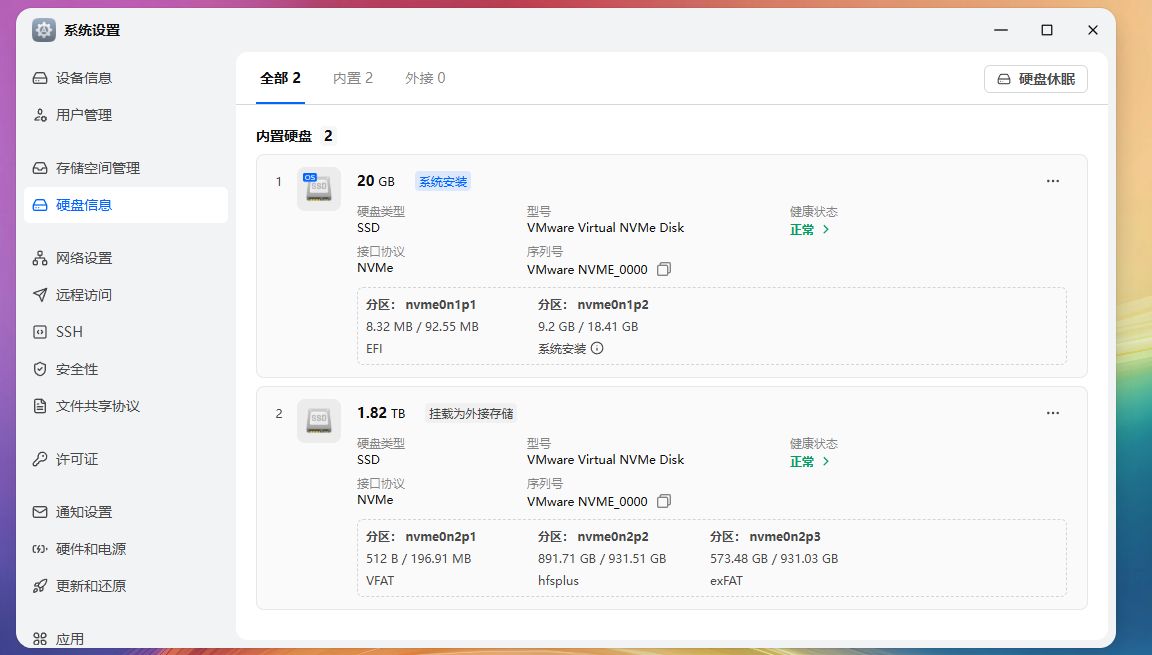The width and height of the screenshot is (1152, 655).
Task: Click the 硬盘休眠 button
Action: (1035, 78)
